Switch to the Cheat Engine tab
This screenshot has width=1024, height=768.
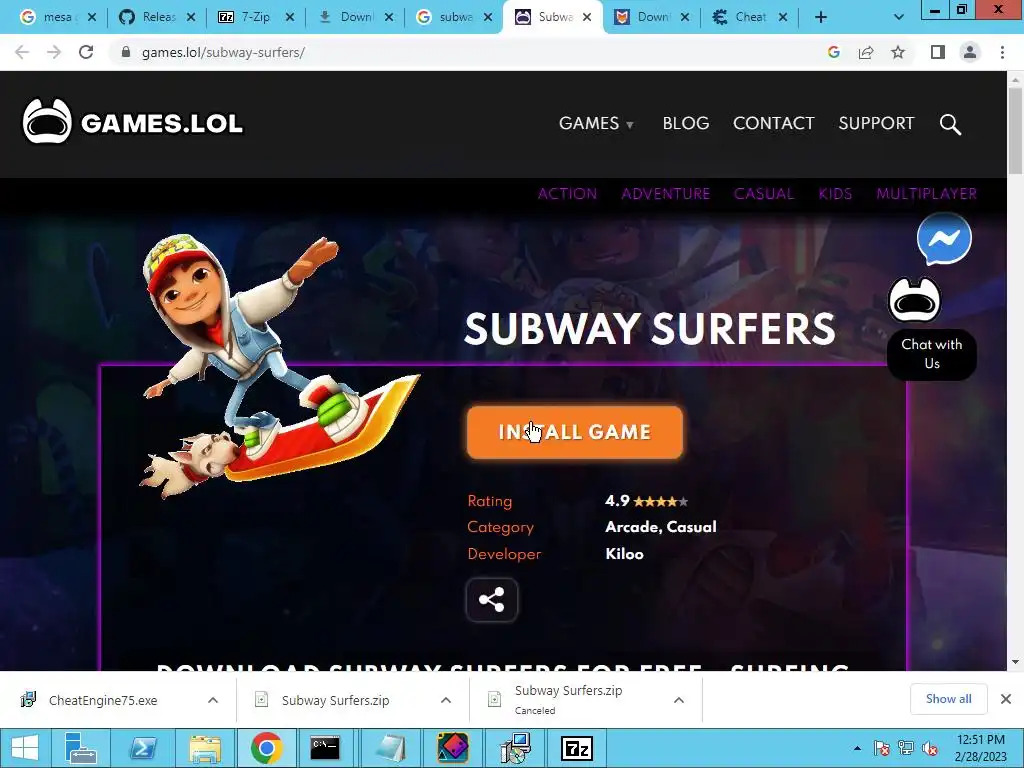pos(748,18)
